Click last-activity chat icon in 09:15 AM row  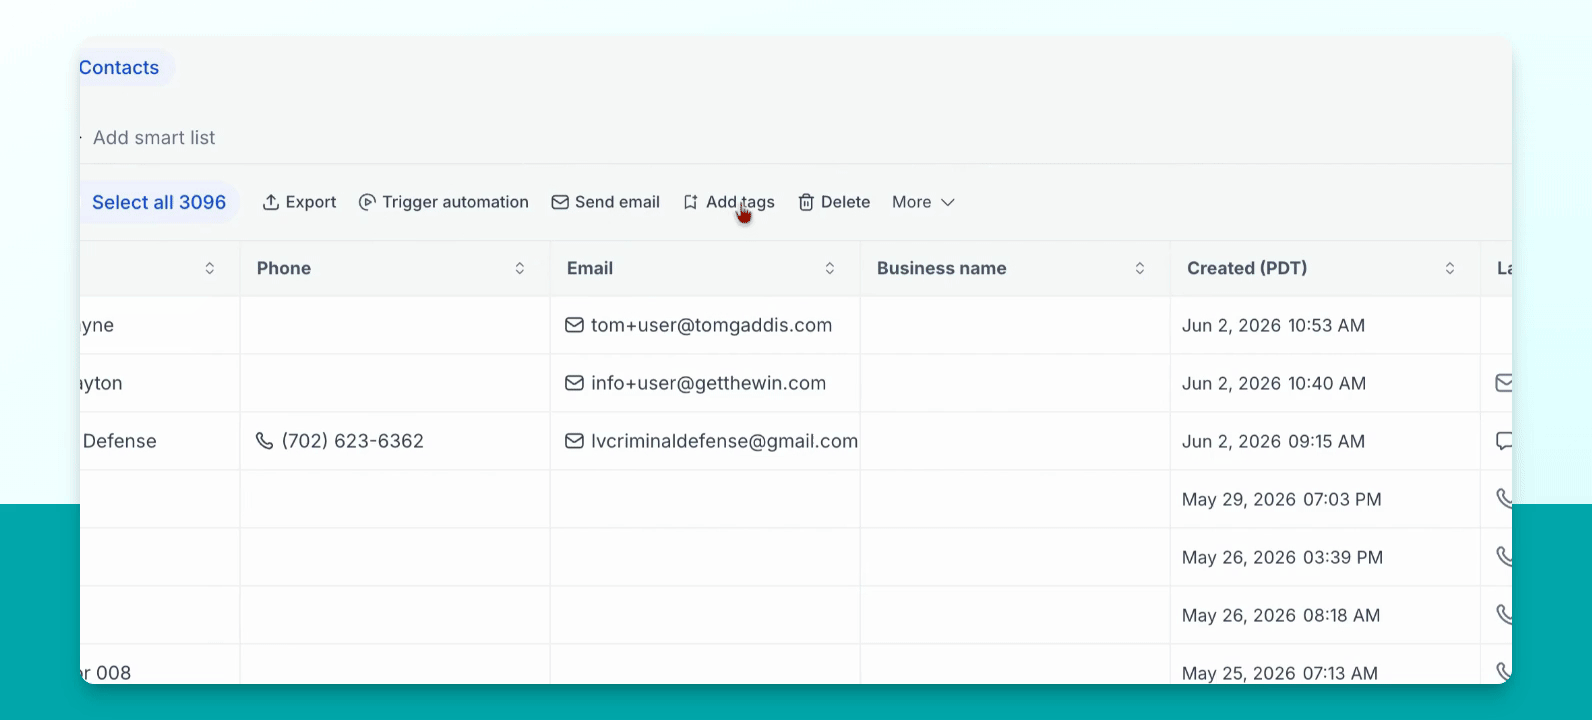click(x=1503, y=441)
